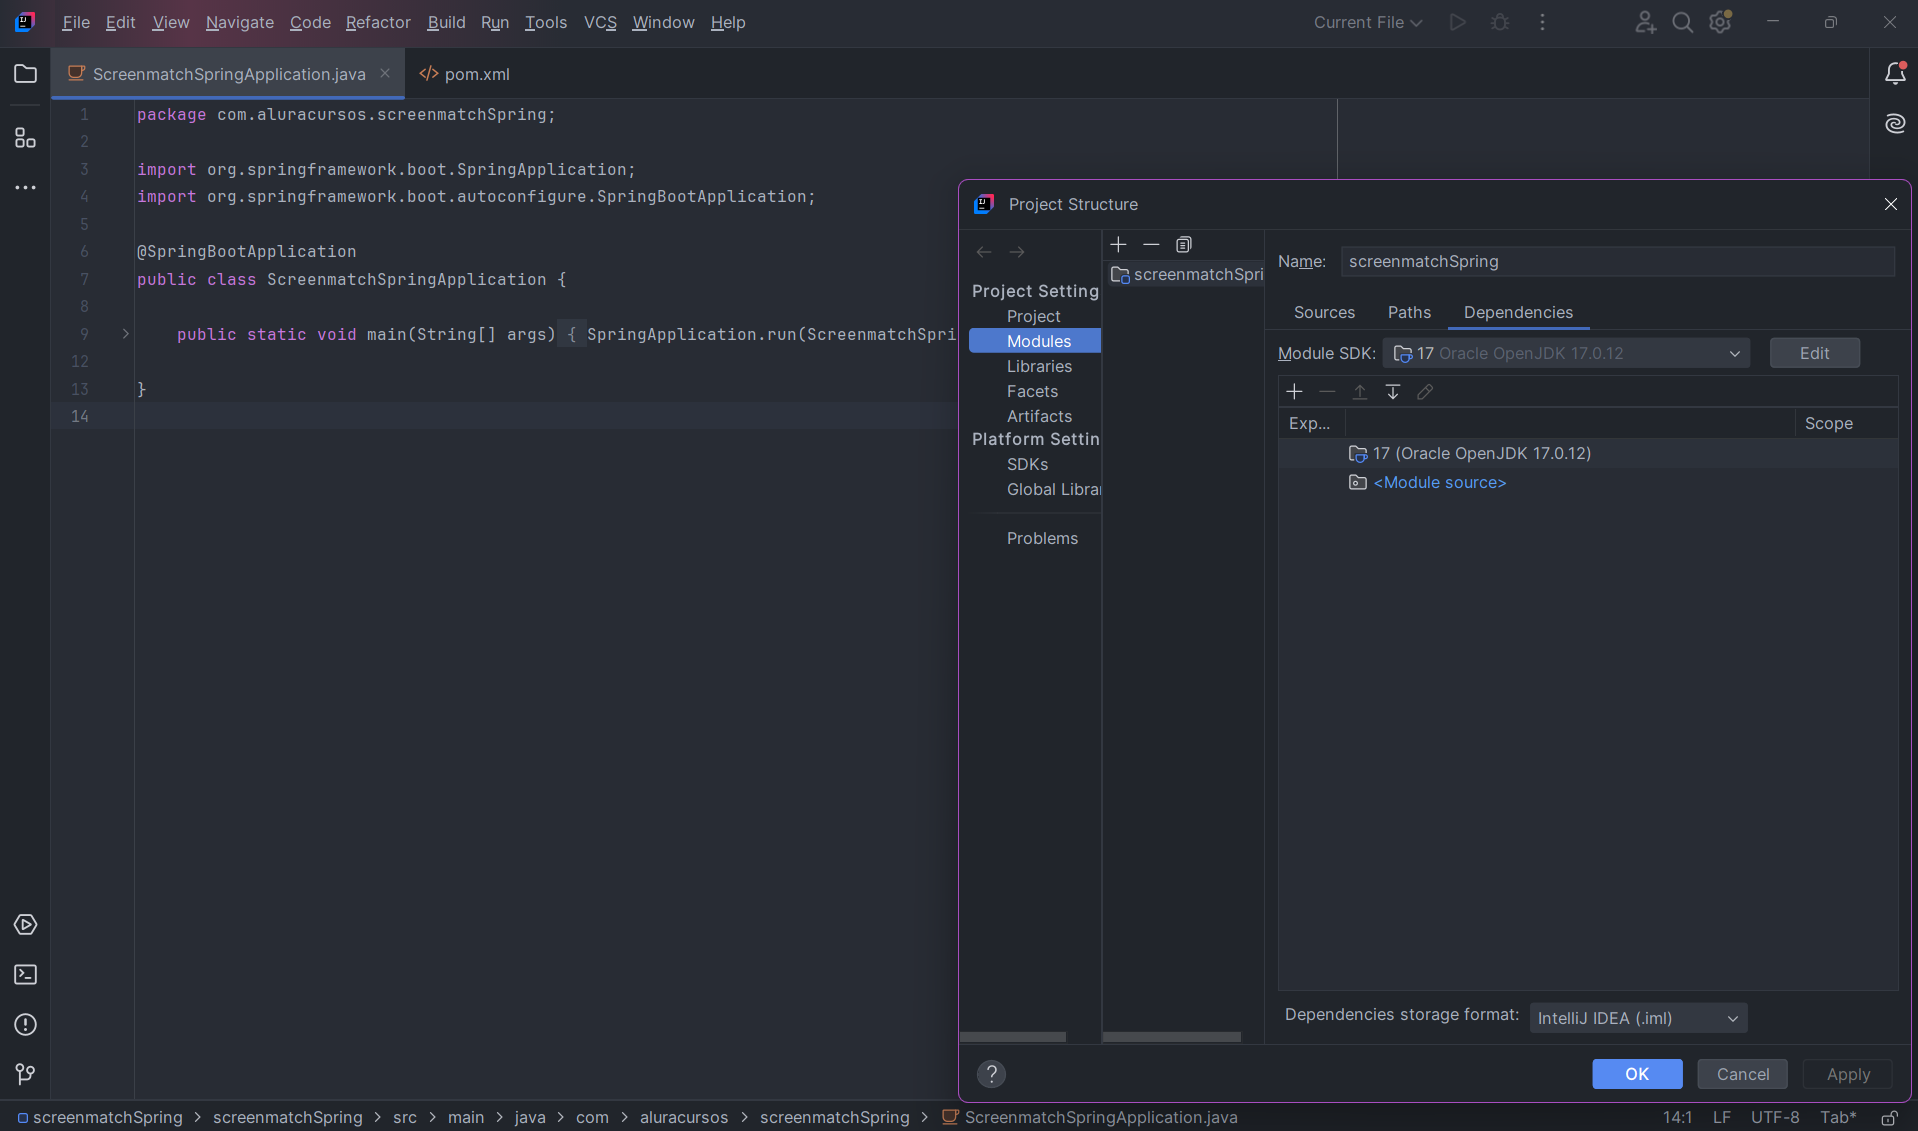Open the Git version control tool window
This screenshot has width=1918, height=1131.
pyautogui.click(x=25, y=1074)
